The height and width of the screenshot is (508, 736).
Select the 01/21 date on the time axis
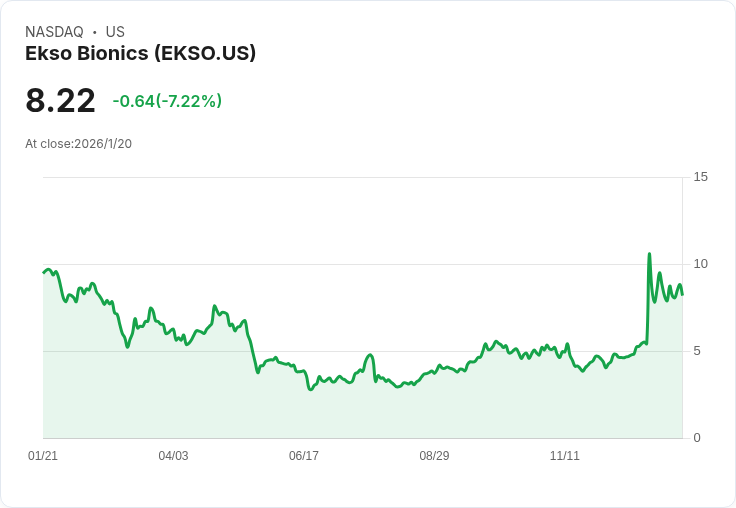point(43,456)
